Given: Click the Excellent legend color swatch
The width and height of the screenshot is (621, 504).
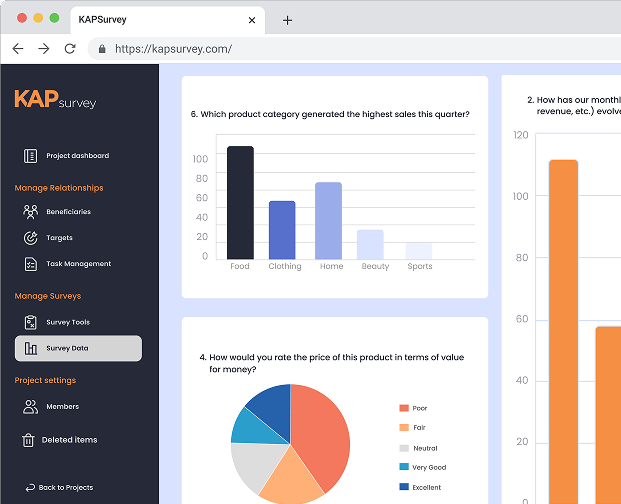Looking at the screenshot, I should (404, 487).
